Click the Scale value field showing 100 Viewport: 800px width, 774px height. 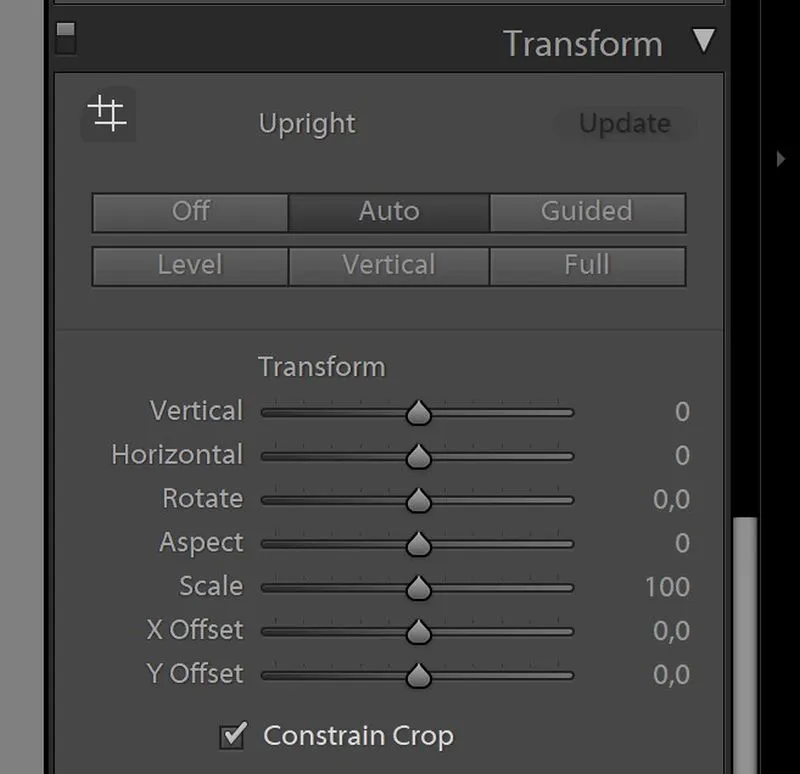tap(667, 587)
